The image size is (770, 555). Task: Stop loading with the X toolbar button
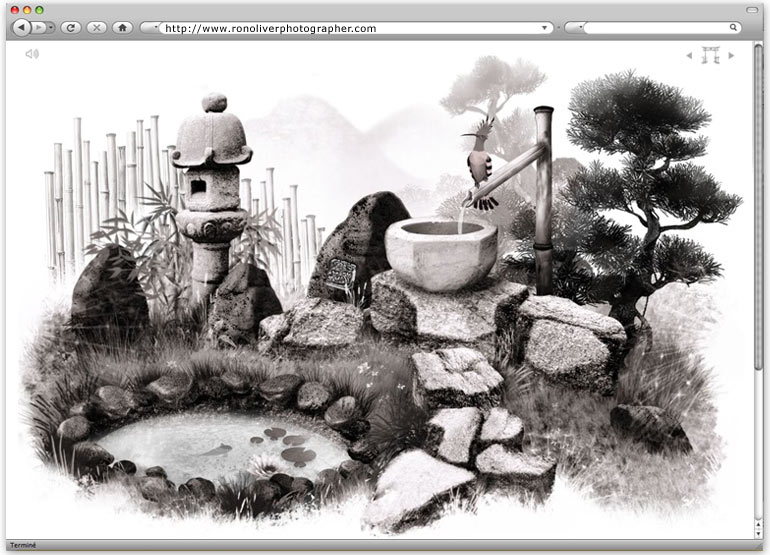(97, 28)
